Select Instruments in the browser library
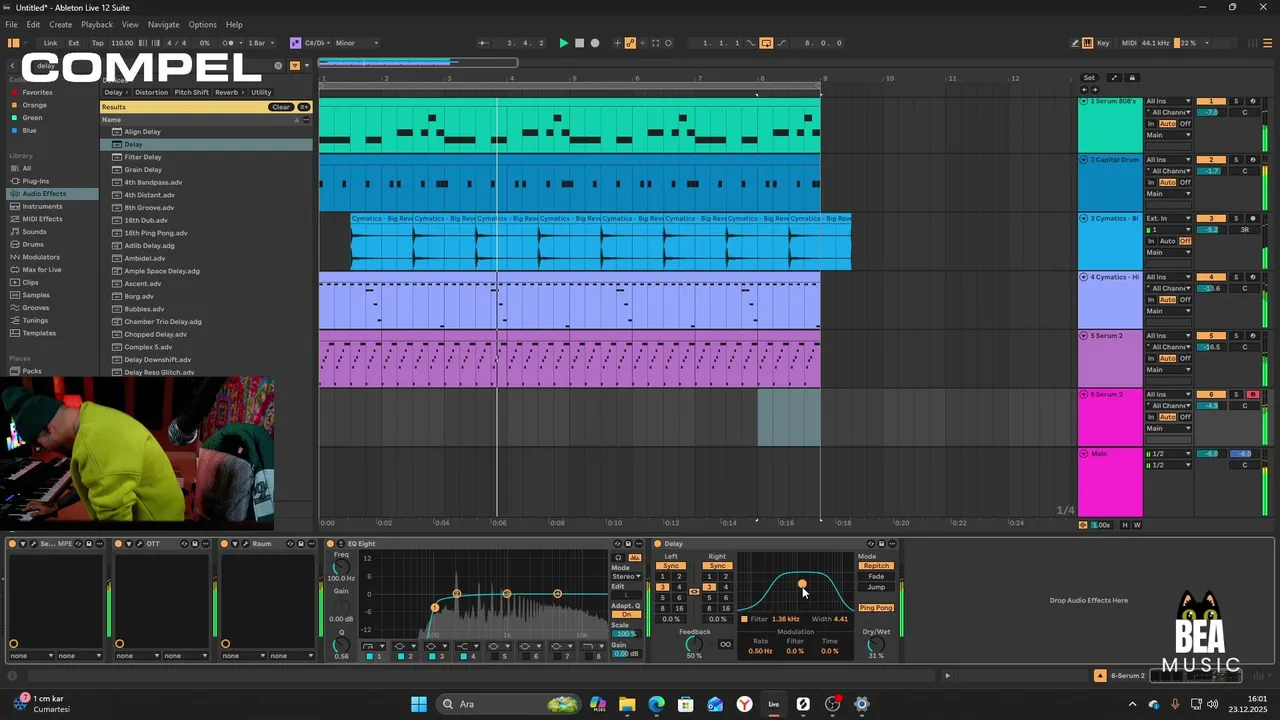The width and height of the screenshot is (1280, 720). [43, 206]
